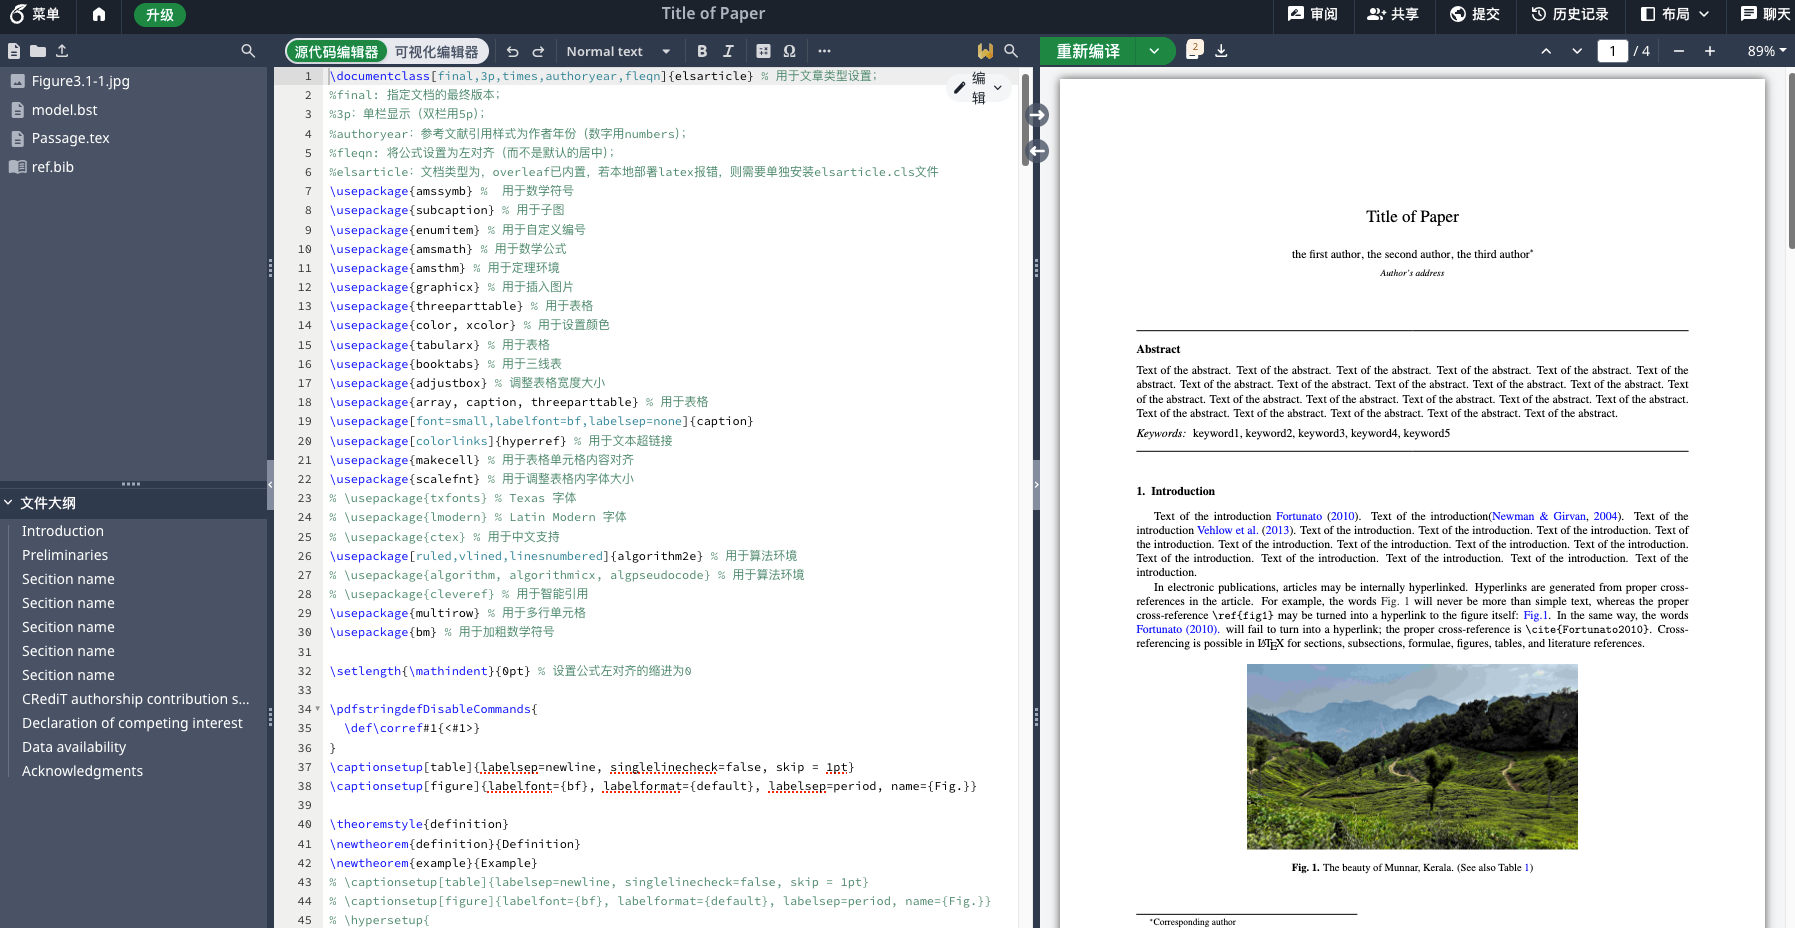The height and width of the screenshot is (928, 1795).
Task: Open the Normal text style dropdown
Action: click(x=618, y=51)
